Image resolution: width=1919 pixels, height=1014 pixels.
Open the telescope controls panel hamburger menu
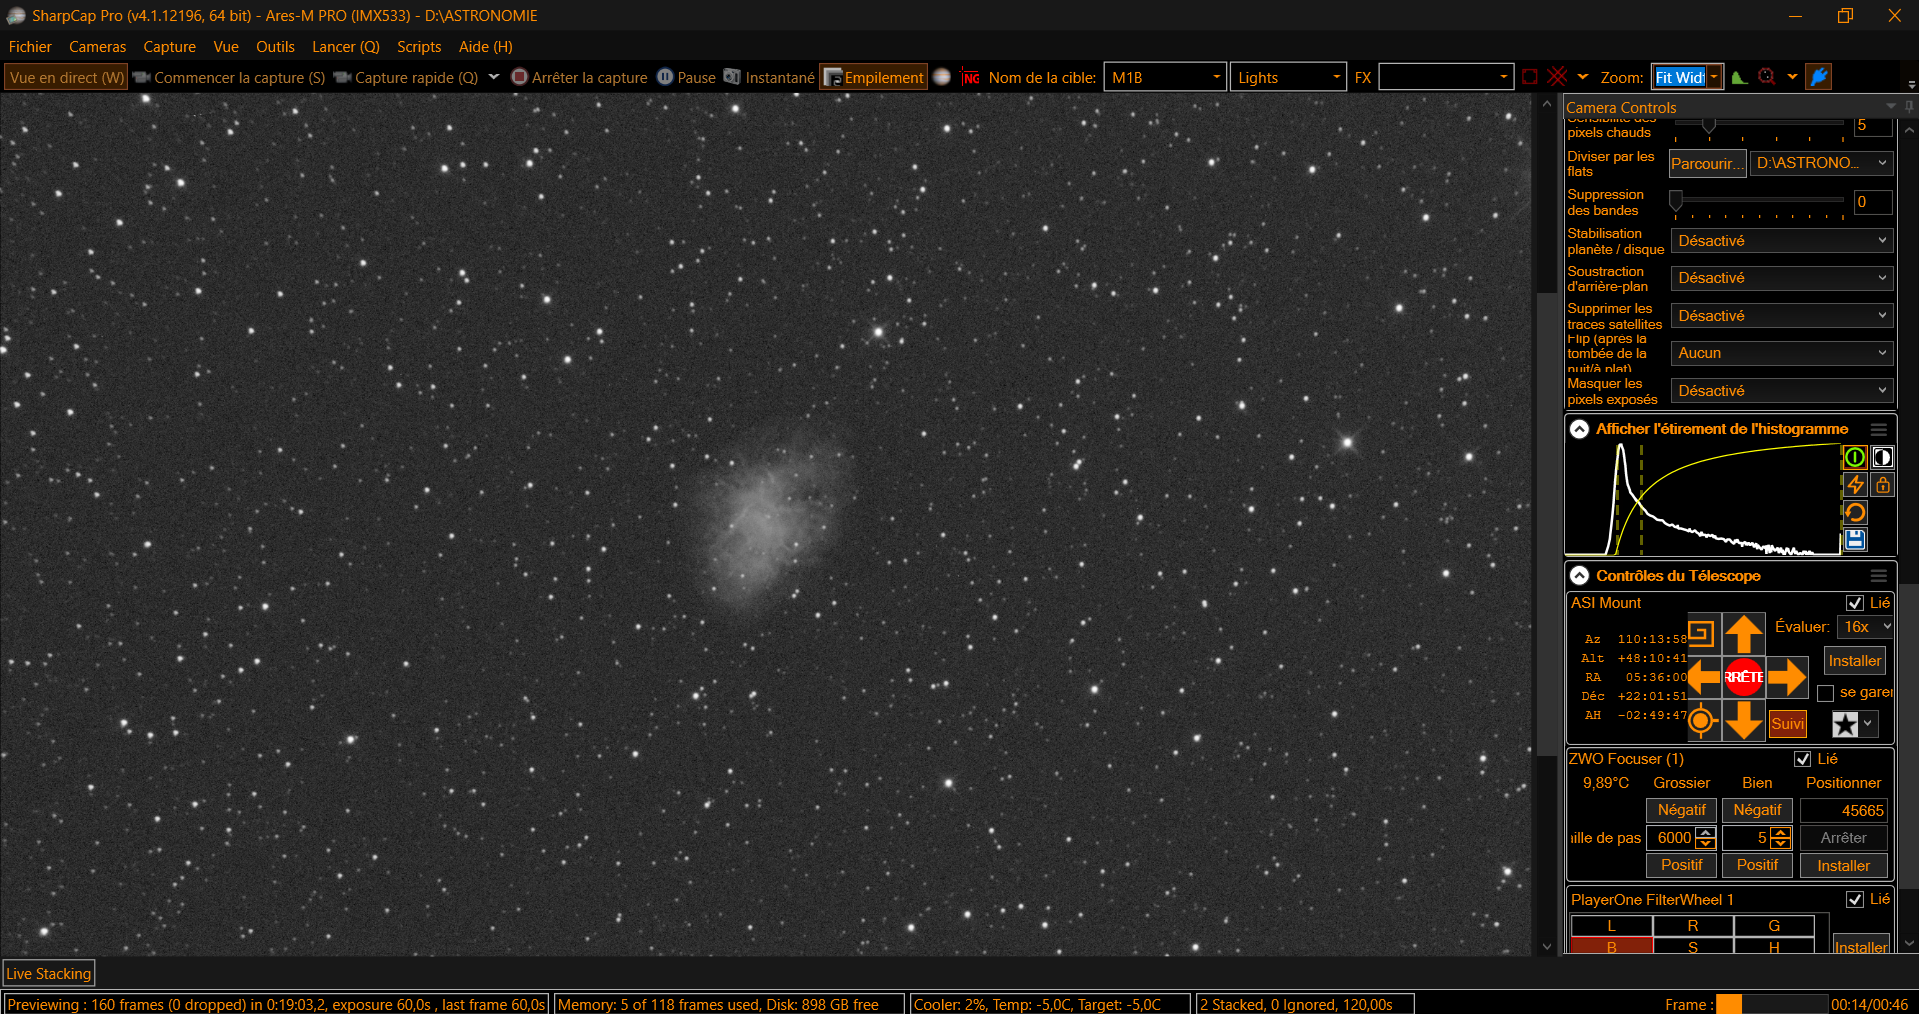click(1879, 576)
